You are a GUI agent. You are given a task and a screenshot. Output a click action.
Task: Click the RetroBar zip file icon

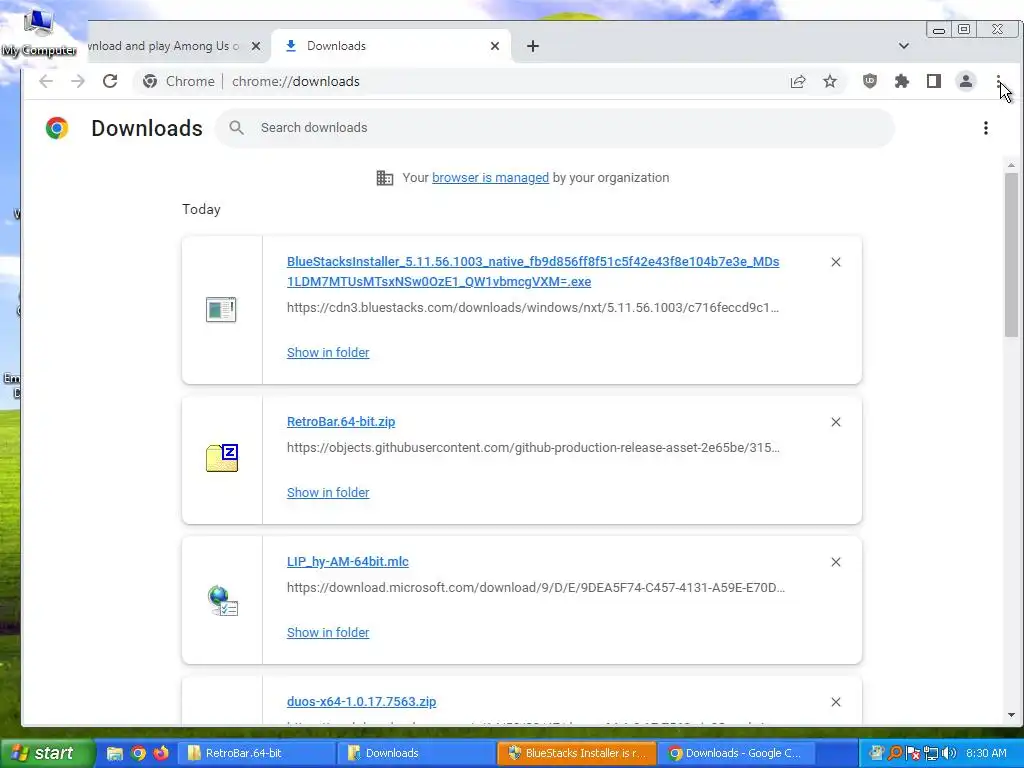(x=222, y=458)
